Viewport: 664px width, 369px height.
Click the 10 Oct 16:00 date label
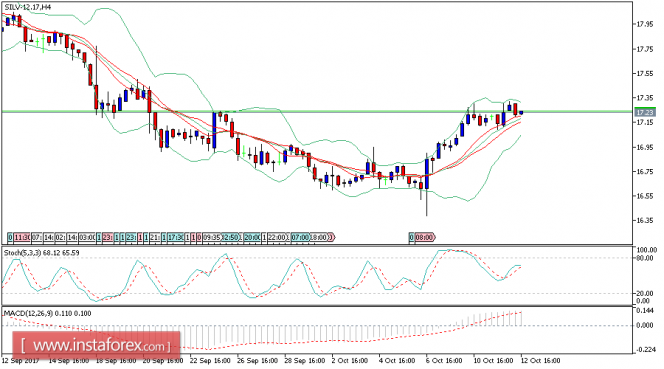point(494,361)
